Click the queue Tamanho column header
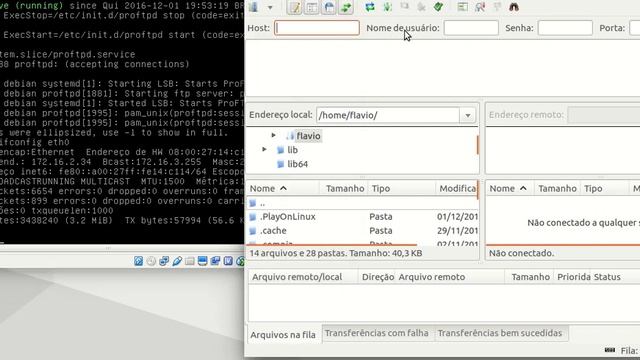Screen dimensions: 640x360 [530, 277]
